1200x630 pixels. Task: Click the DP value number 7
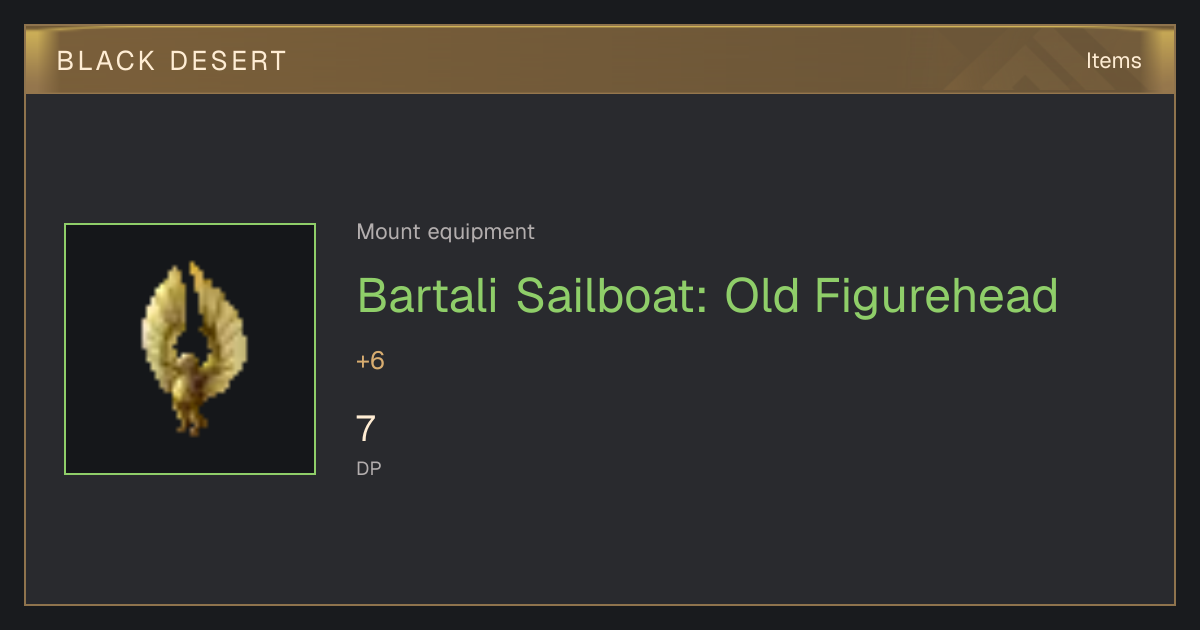pos(366,429)
